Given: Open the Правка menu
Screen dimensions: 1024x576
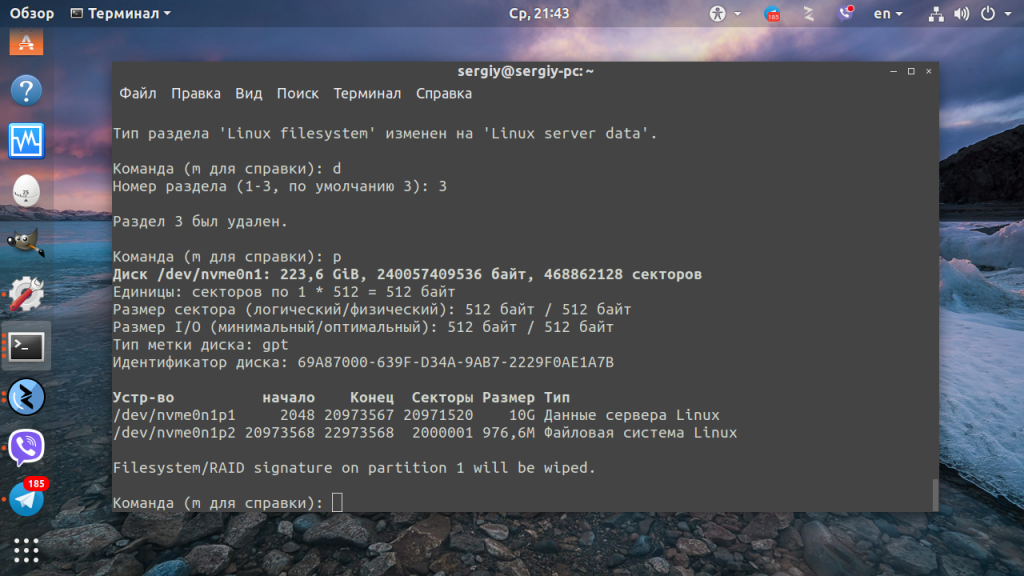Looking at the screenshot, I should point(196,93).
